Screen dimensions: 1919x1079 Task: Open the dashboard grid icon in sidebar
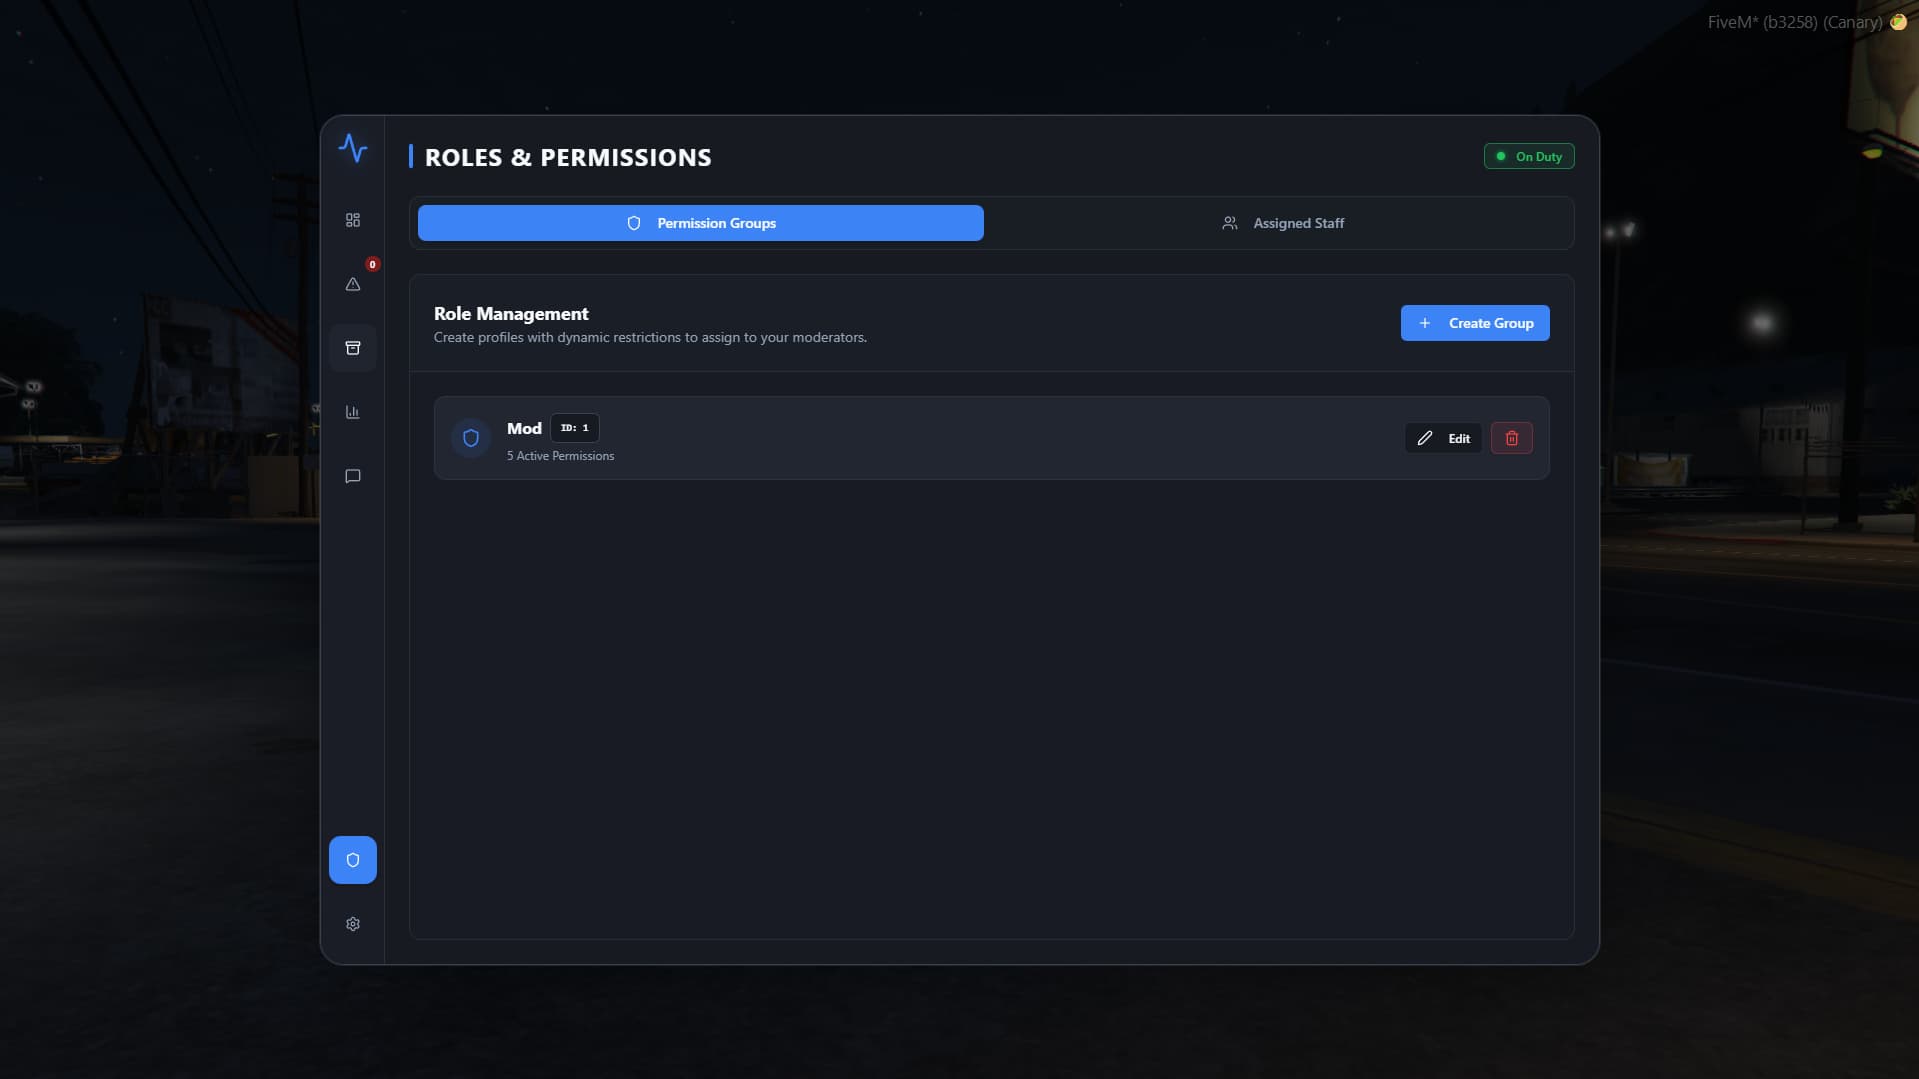[353, 220]
